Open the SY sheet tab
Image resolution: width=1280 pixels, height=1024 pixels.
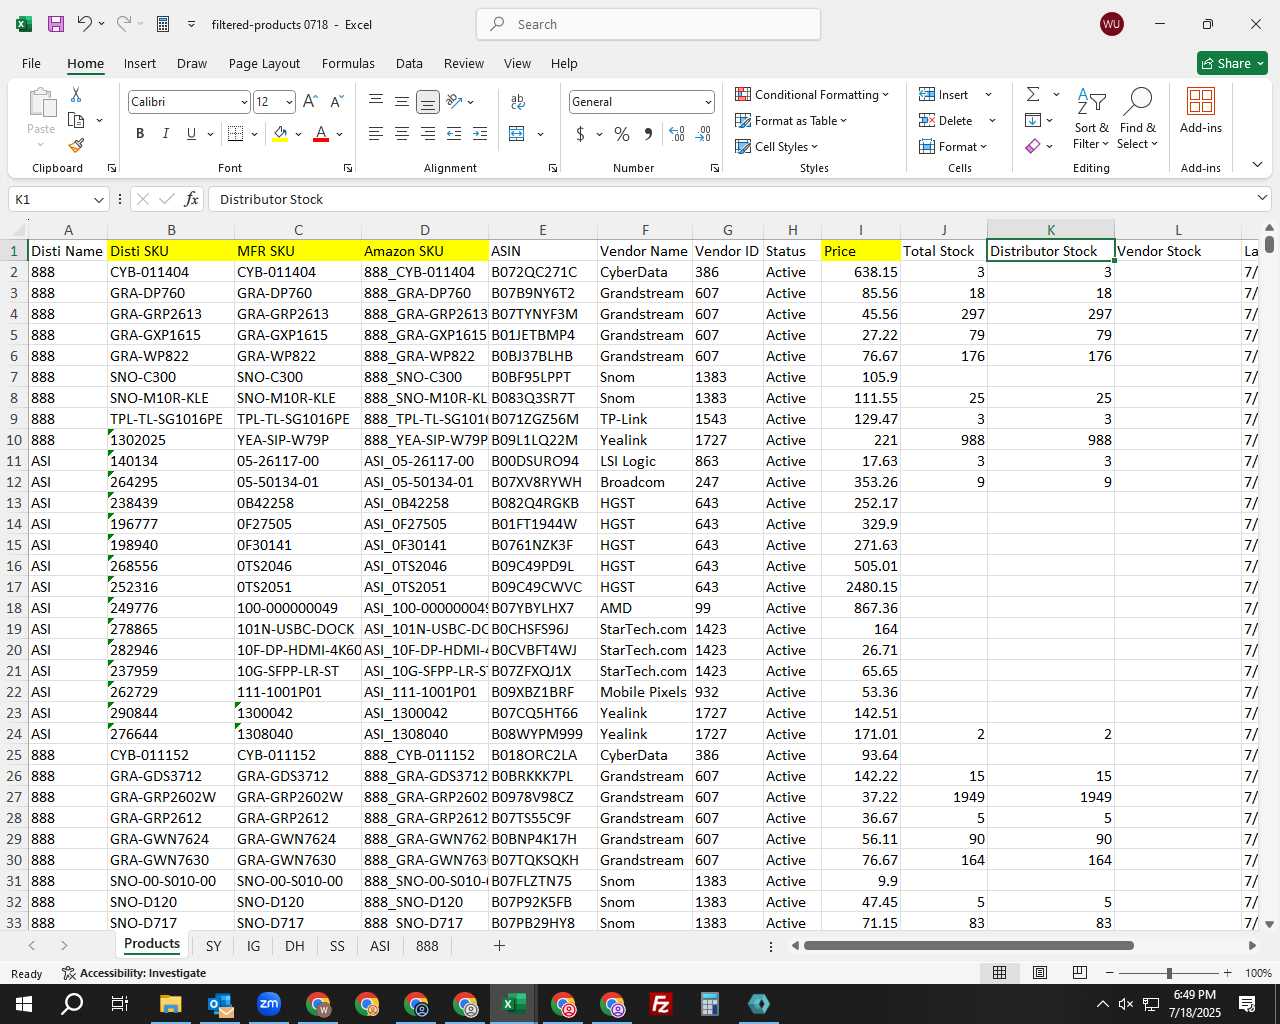point(213,945)
